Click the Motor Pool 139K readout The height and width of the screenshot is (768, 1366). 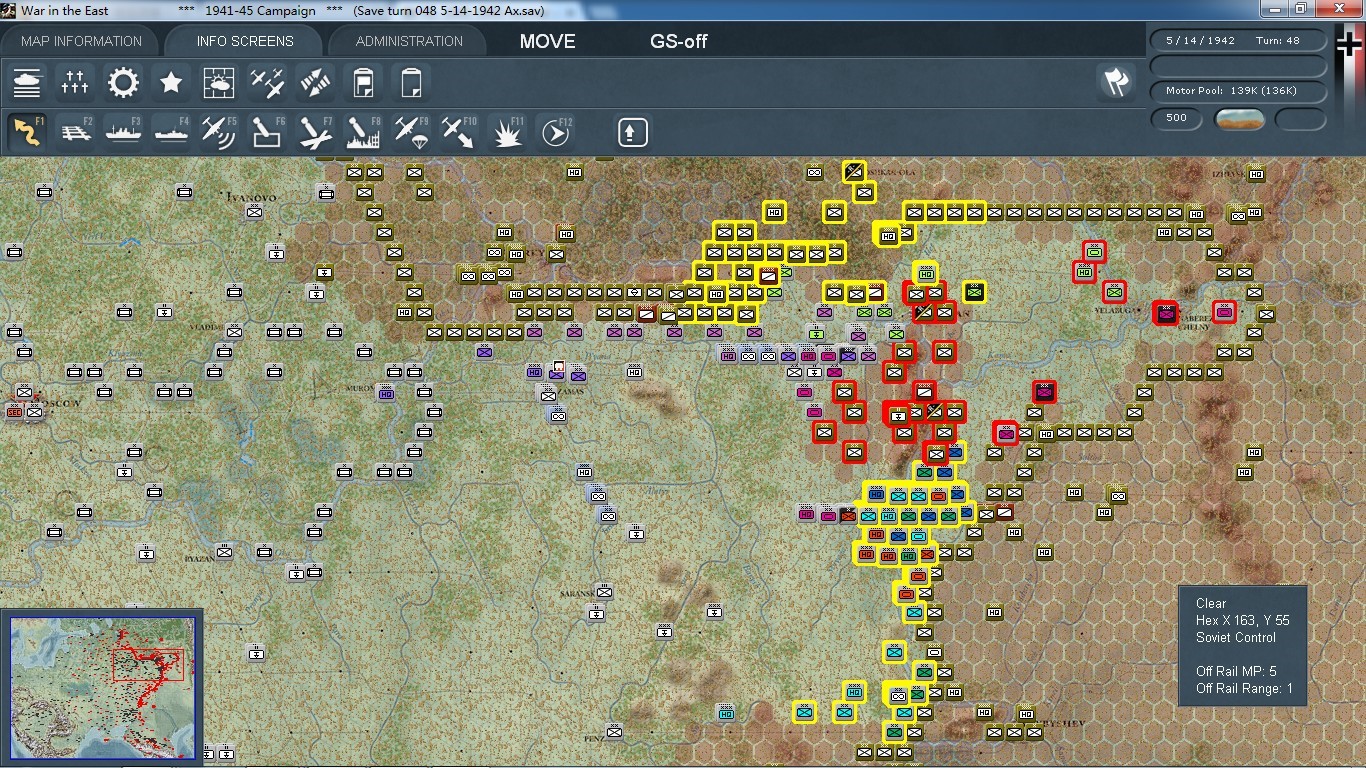(1239, 91)
